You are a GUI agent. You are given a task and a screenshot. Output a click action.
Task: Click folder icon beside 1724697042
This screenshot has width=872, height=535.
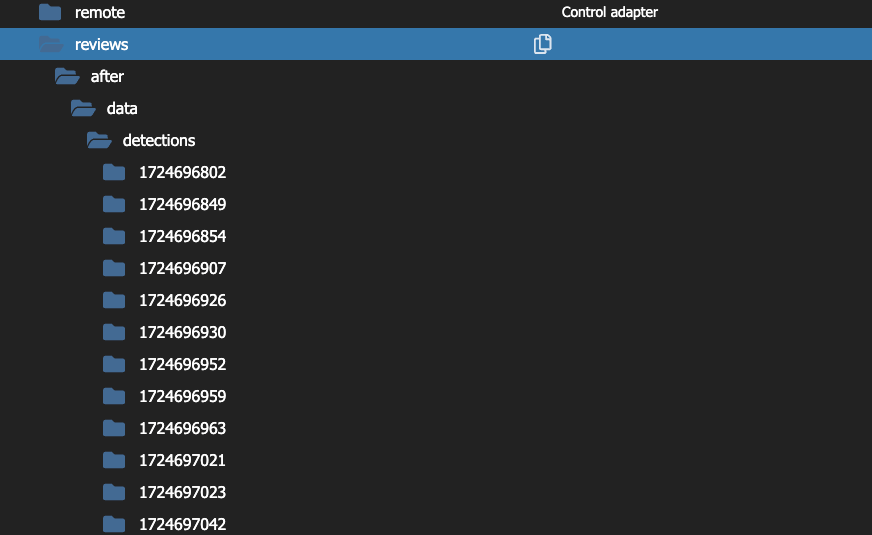114,524
